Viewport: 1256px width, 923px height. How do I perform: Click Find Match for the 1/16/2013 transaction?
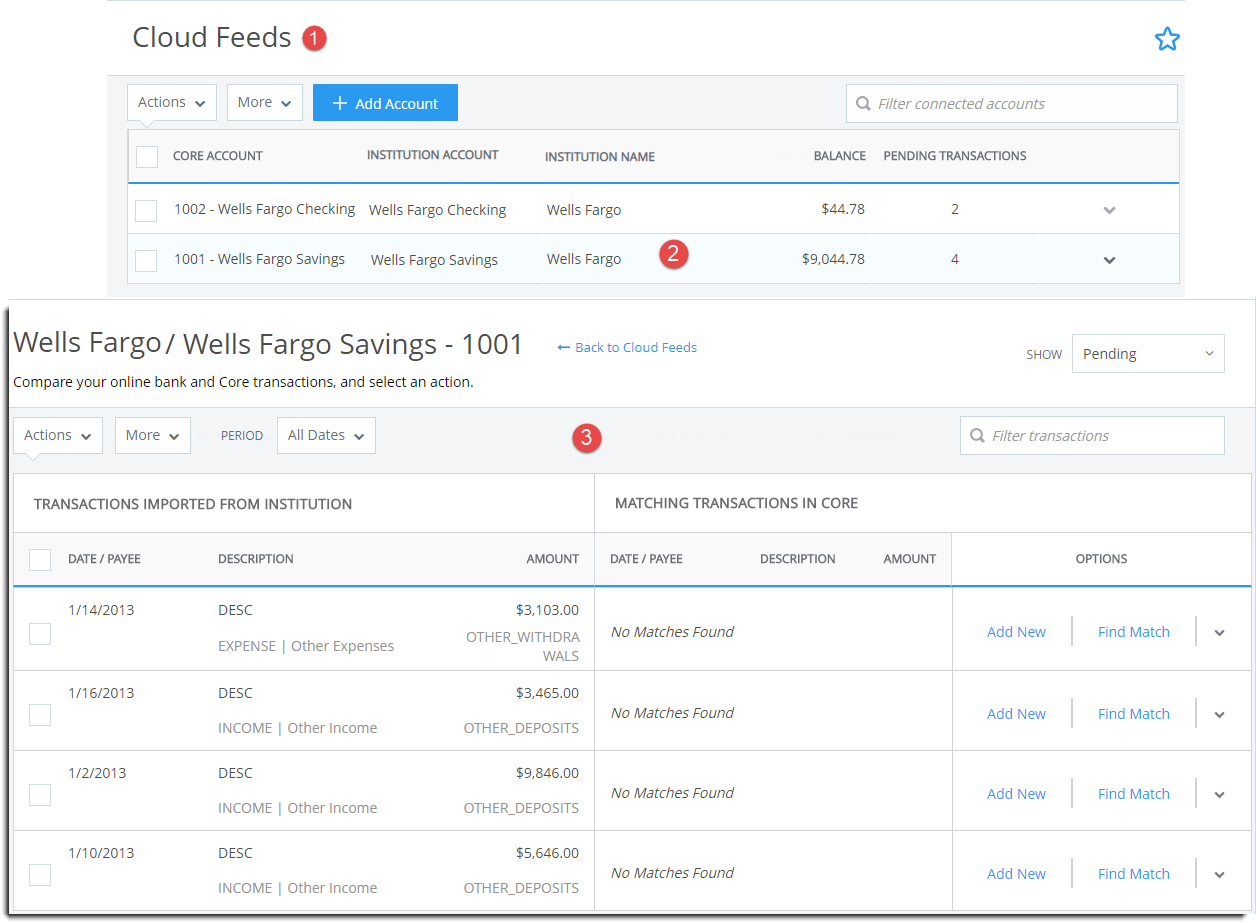point(1133,714)
